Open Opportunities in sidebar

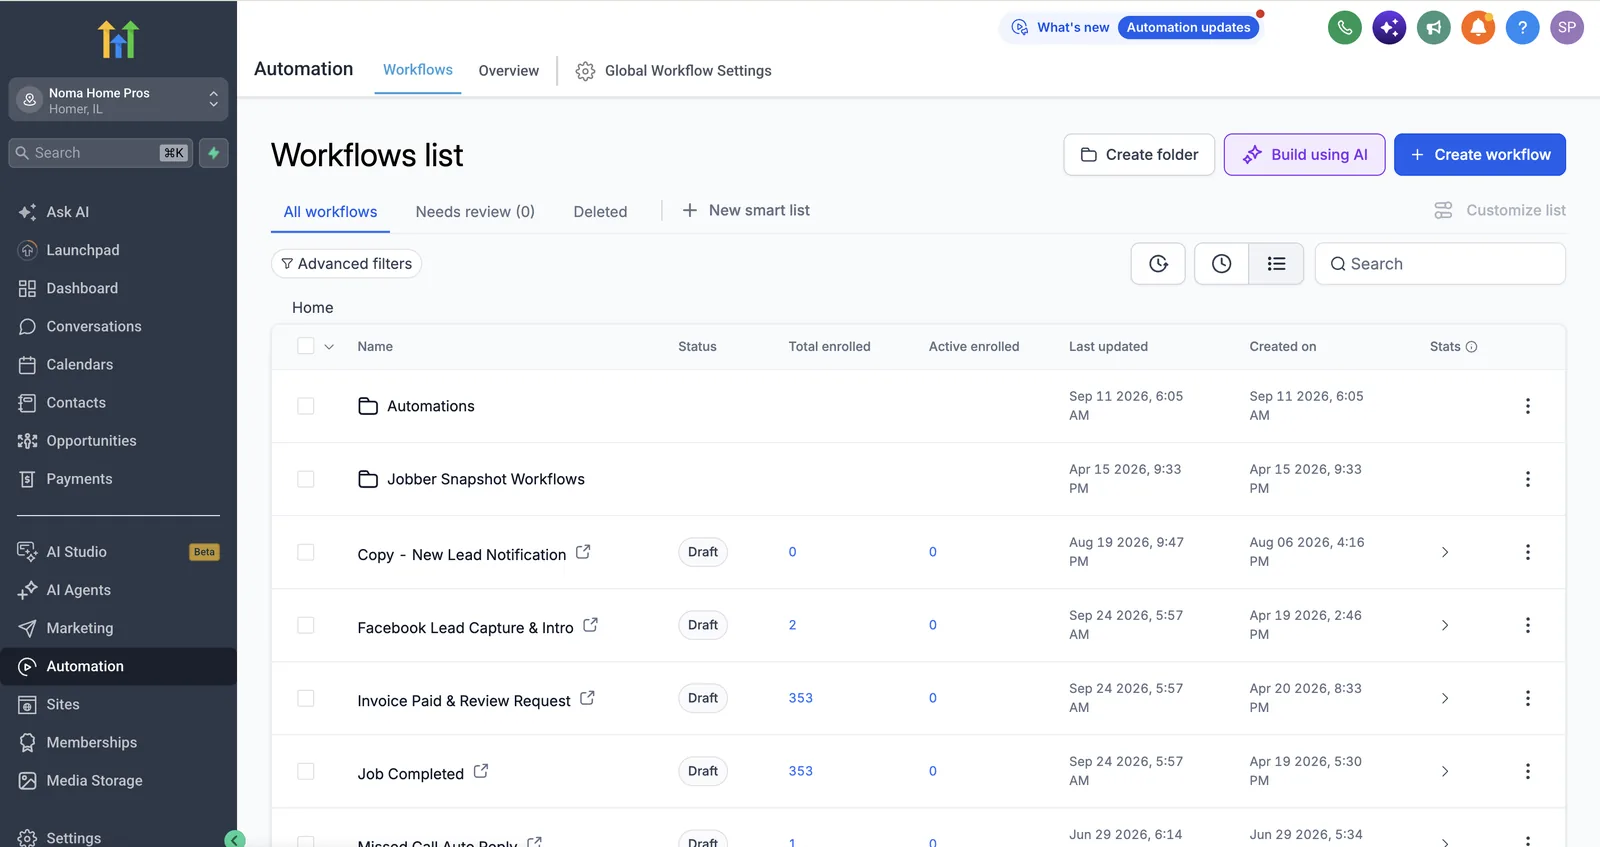(91, 441)
